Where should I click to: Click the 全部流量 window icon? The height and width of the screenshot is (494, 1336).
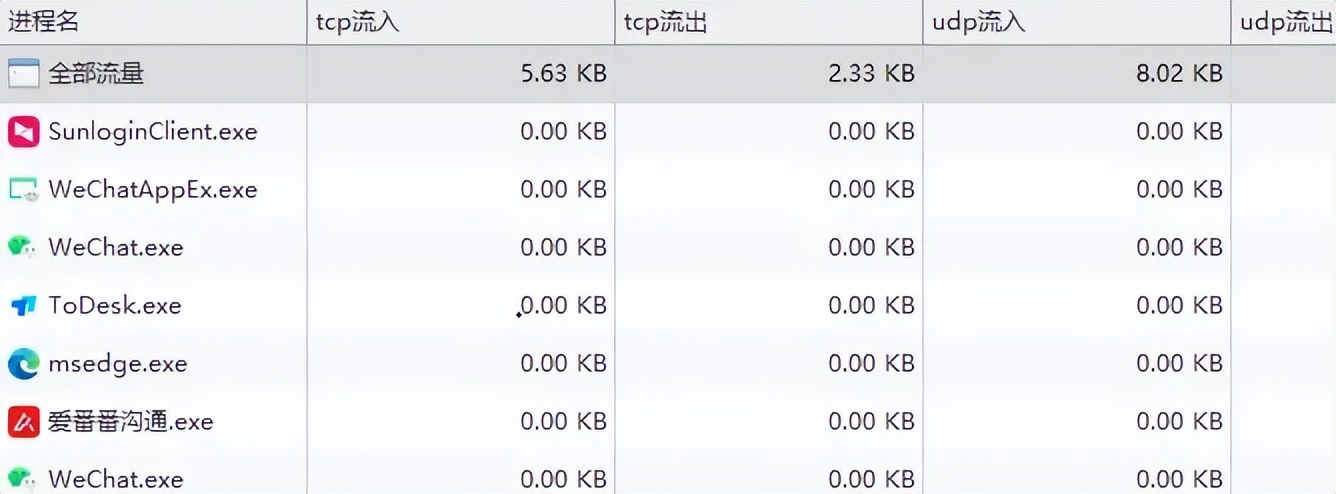click(x=23, y=73)
